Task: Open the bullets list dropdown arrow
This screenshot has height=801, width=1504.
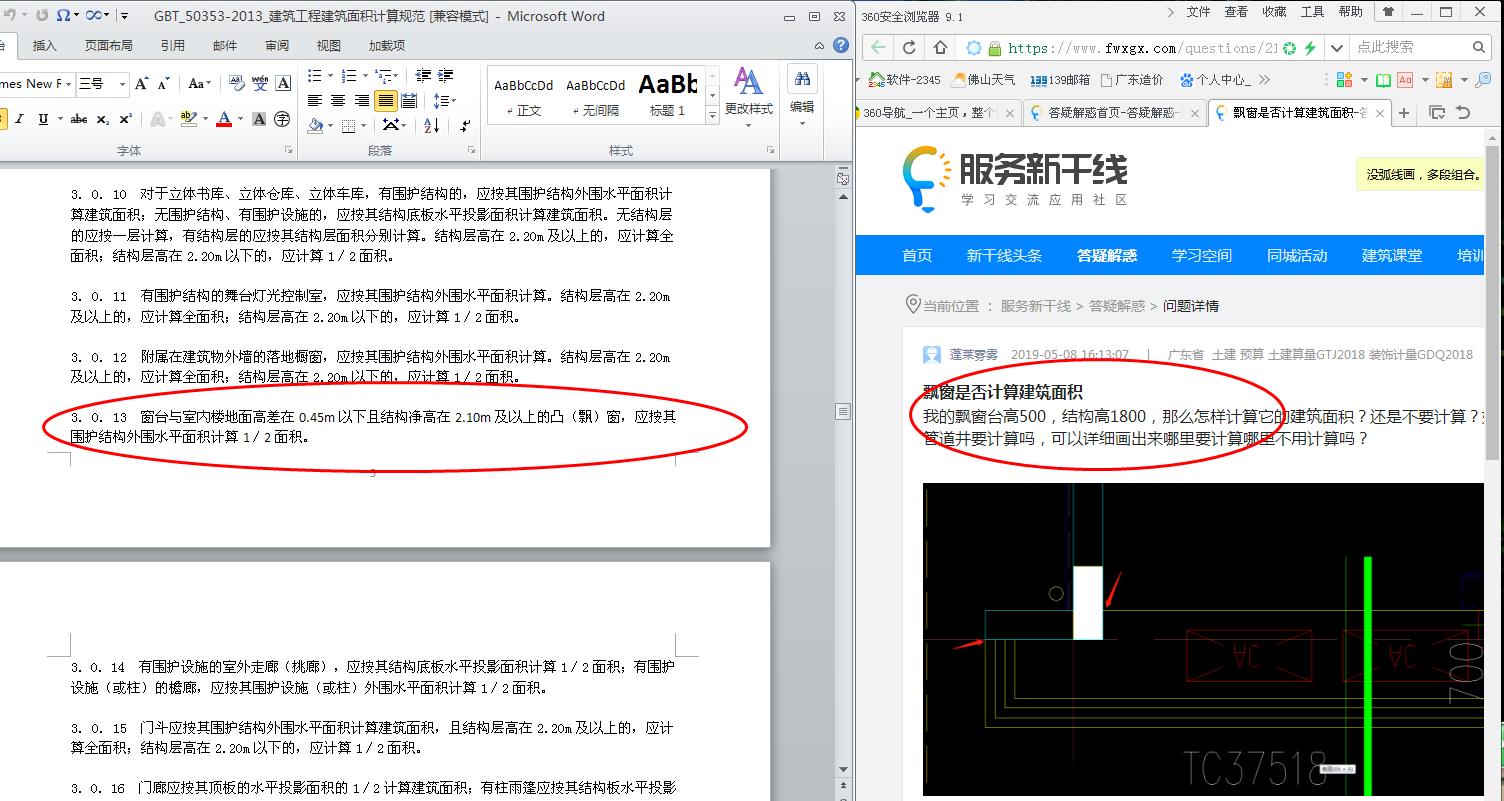Action: point(329,76)
